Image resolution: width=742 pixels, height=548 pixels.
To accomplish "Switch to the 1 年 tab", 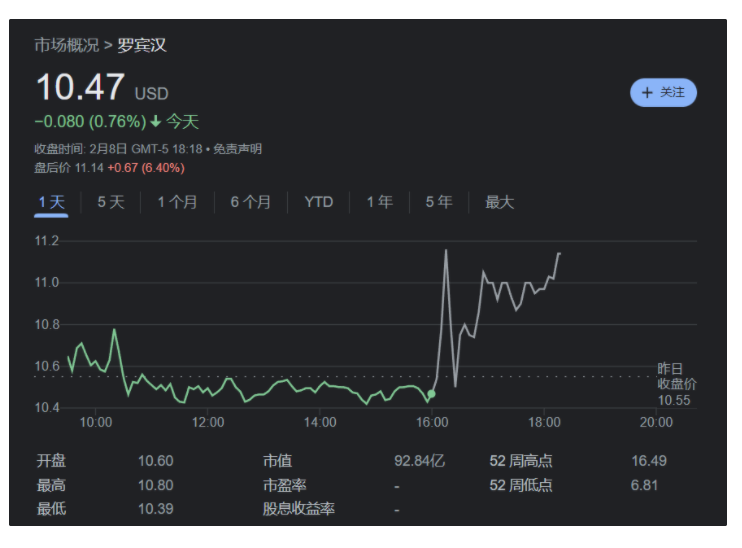I will pyautogui.click(x=379, y=202).
